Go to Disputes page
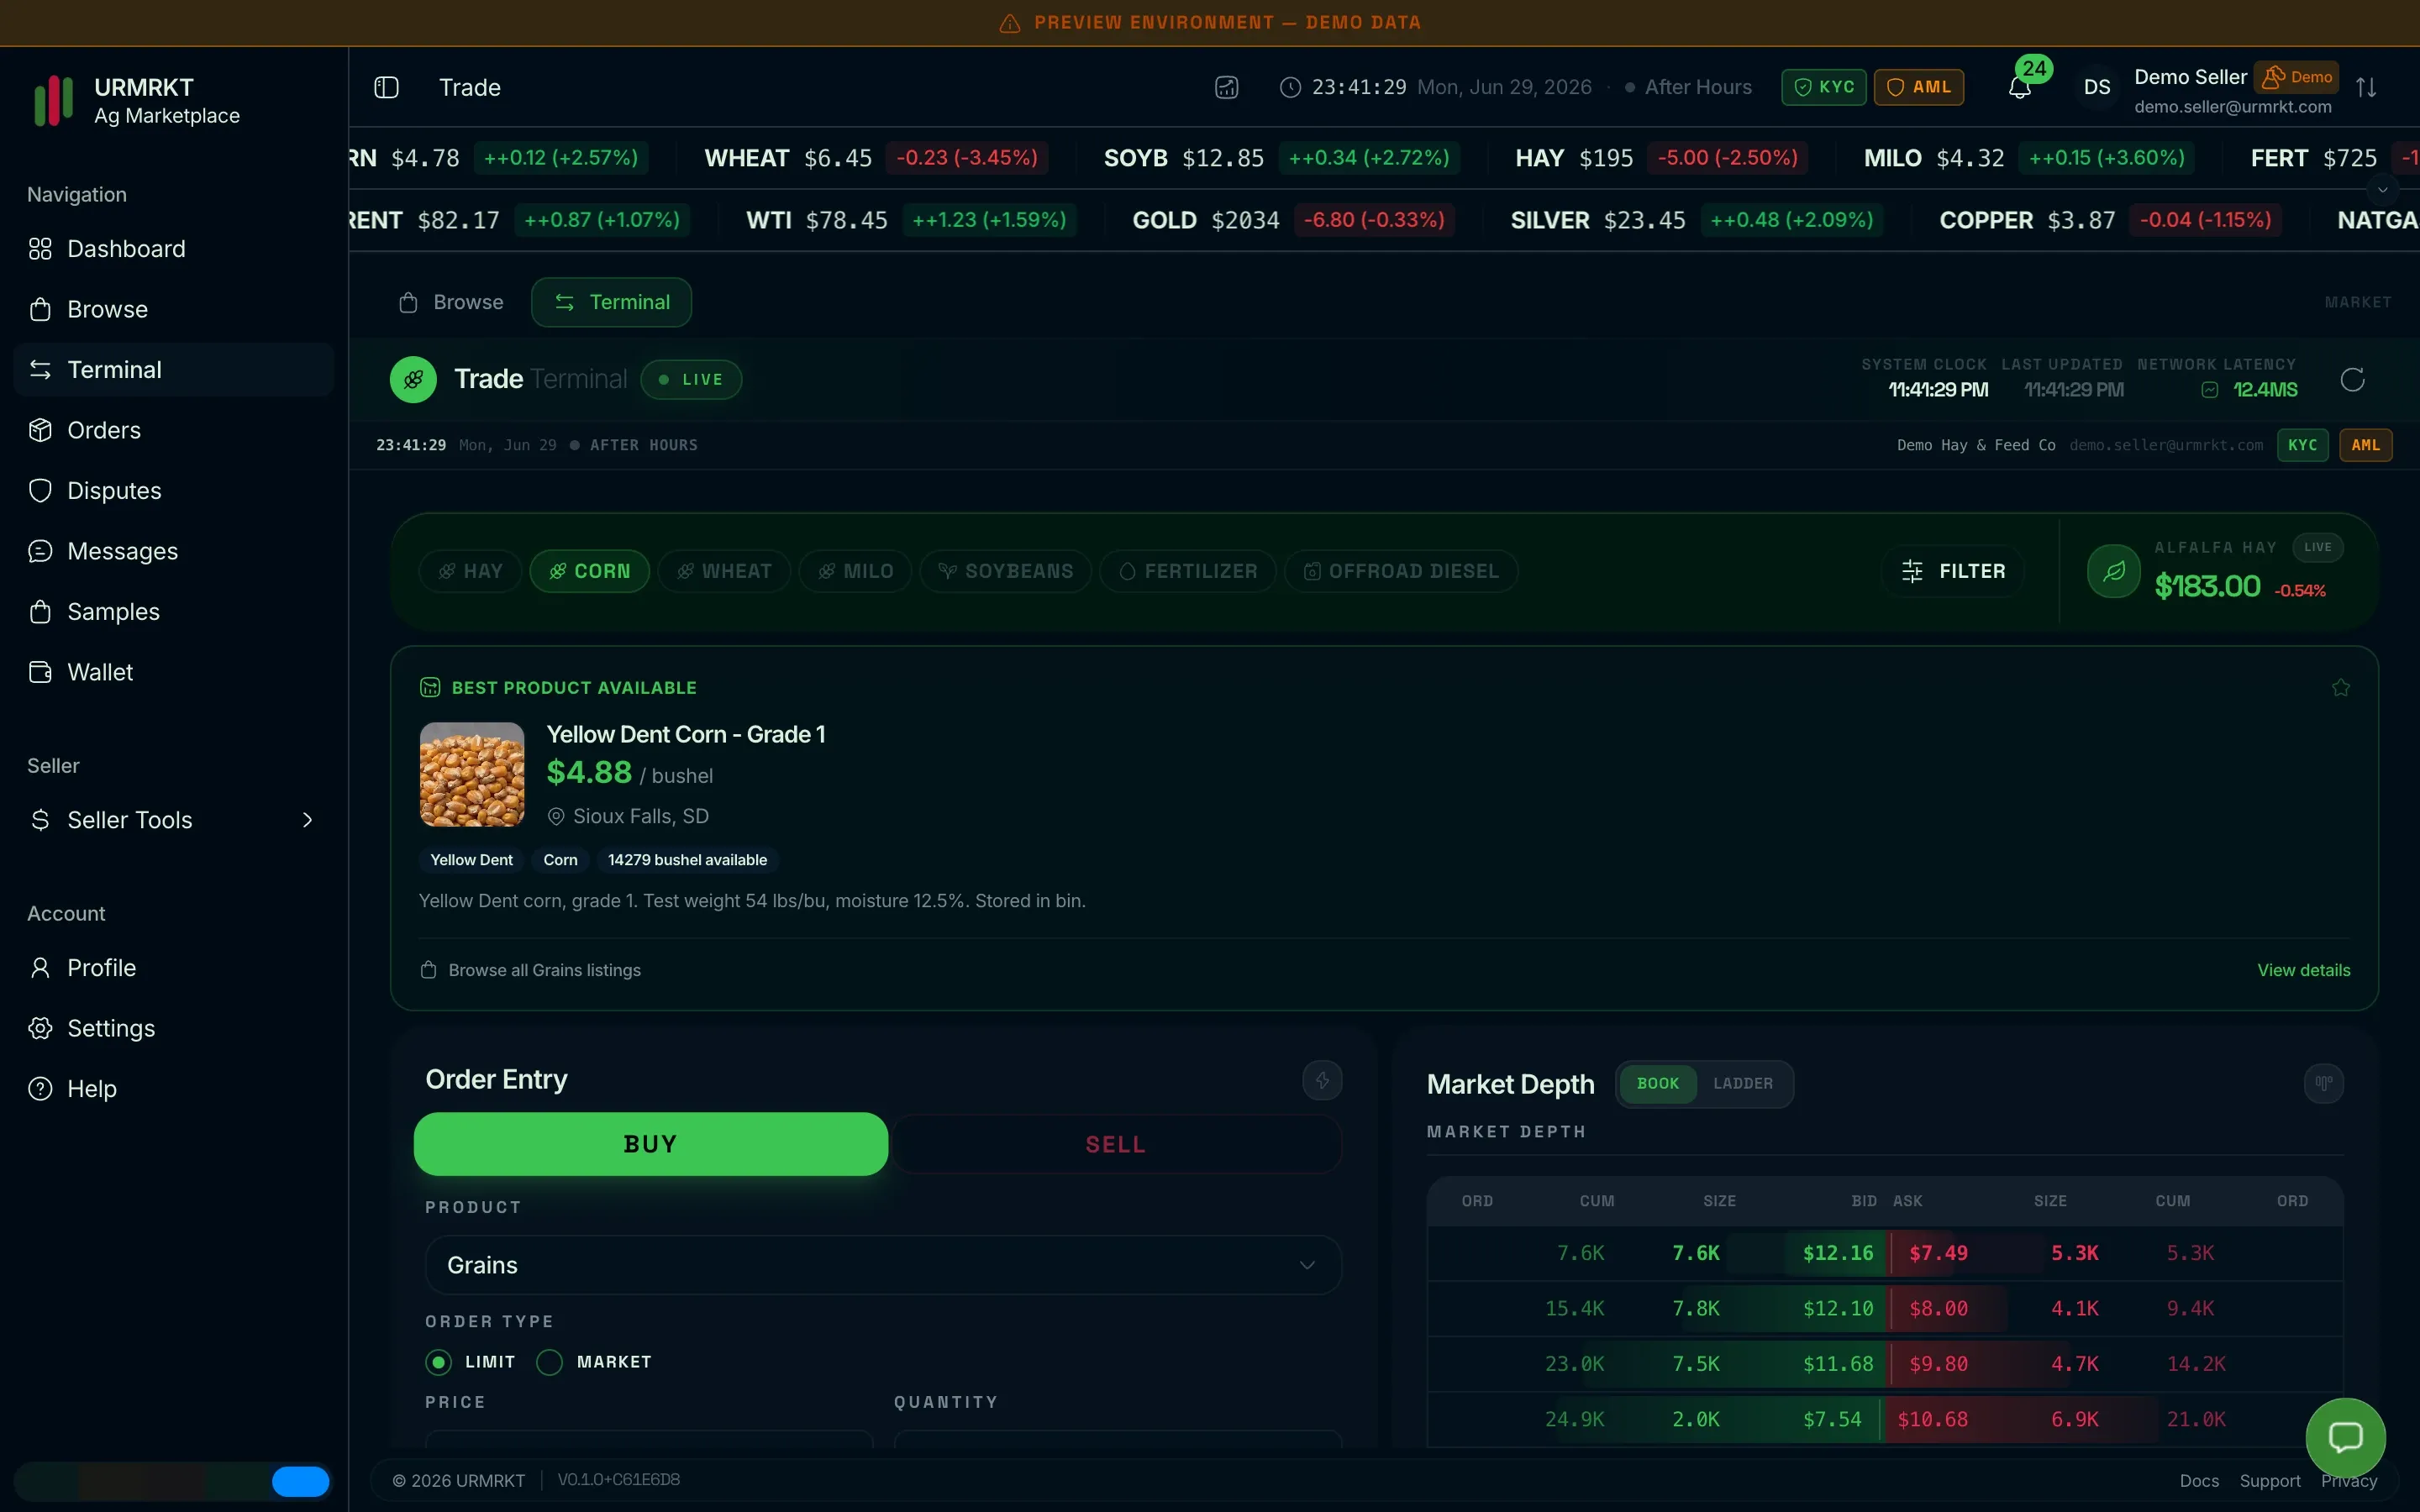 pos(174,491)
